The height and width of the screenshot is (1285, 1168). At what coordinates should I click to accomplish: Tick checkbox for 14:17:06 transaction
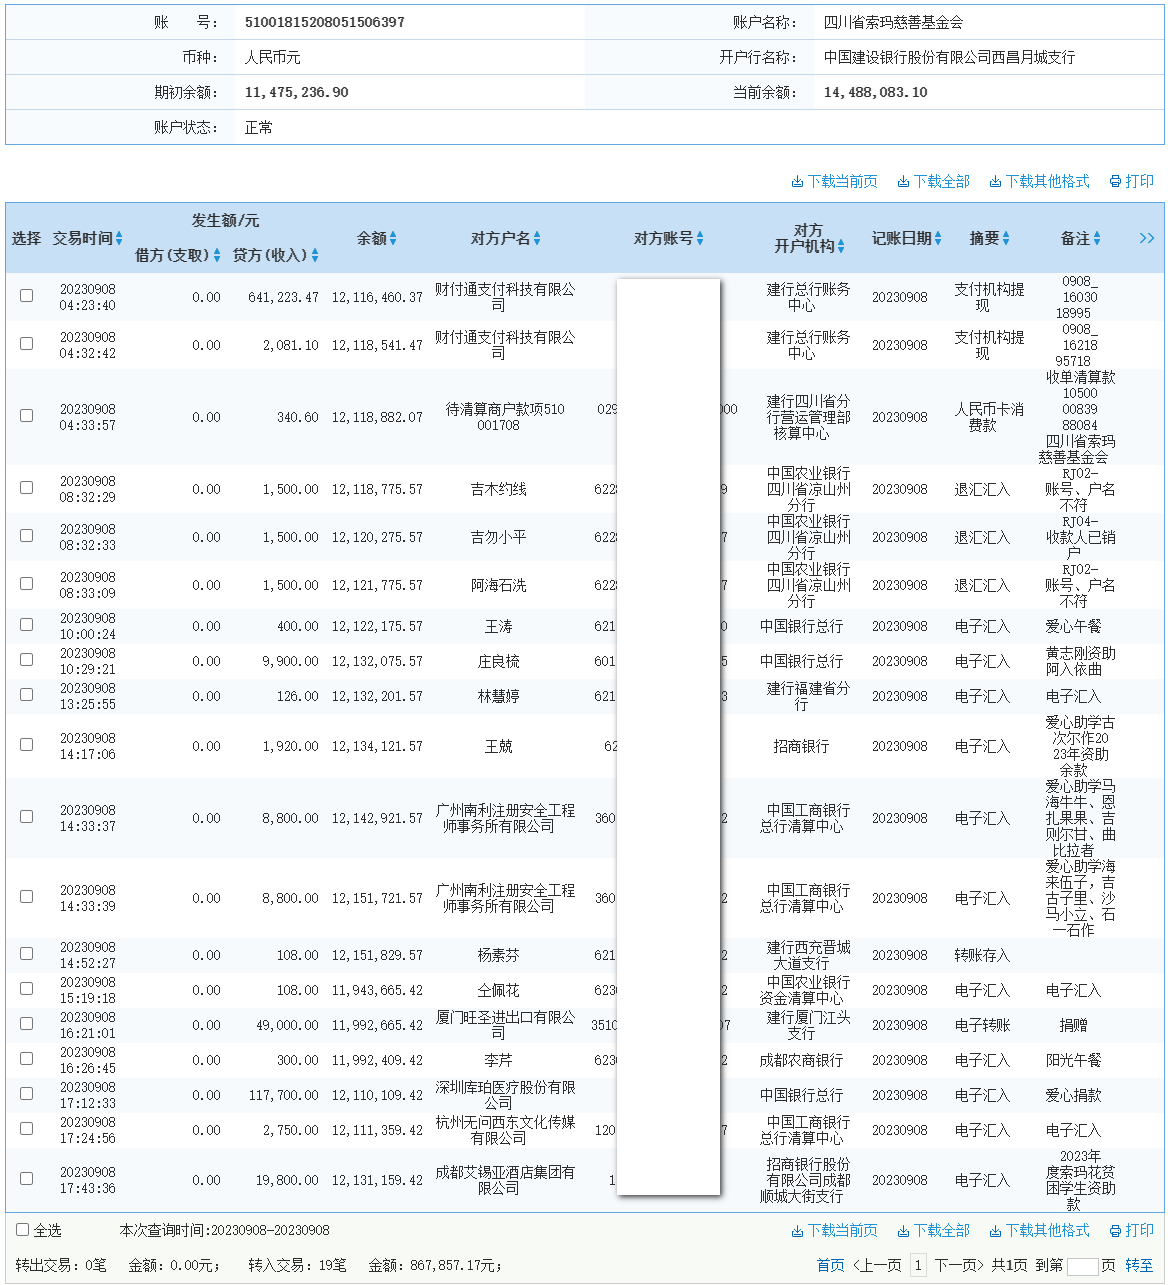pyautogui.click(x=27, y=745)
